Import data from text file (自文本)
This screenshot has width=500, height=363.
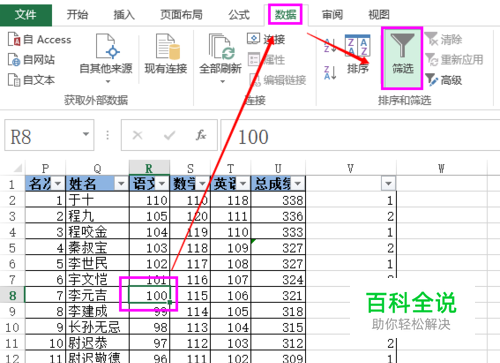tap(31, 80)
